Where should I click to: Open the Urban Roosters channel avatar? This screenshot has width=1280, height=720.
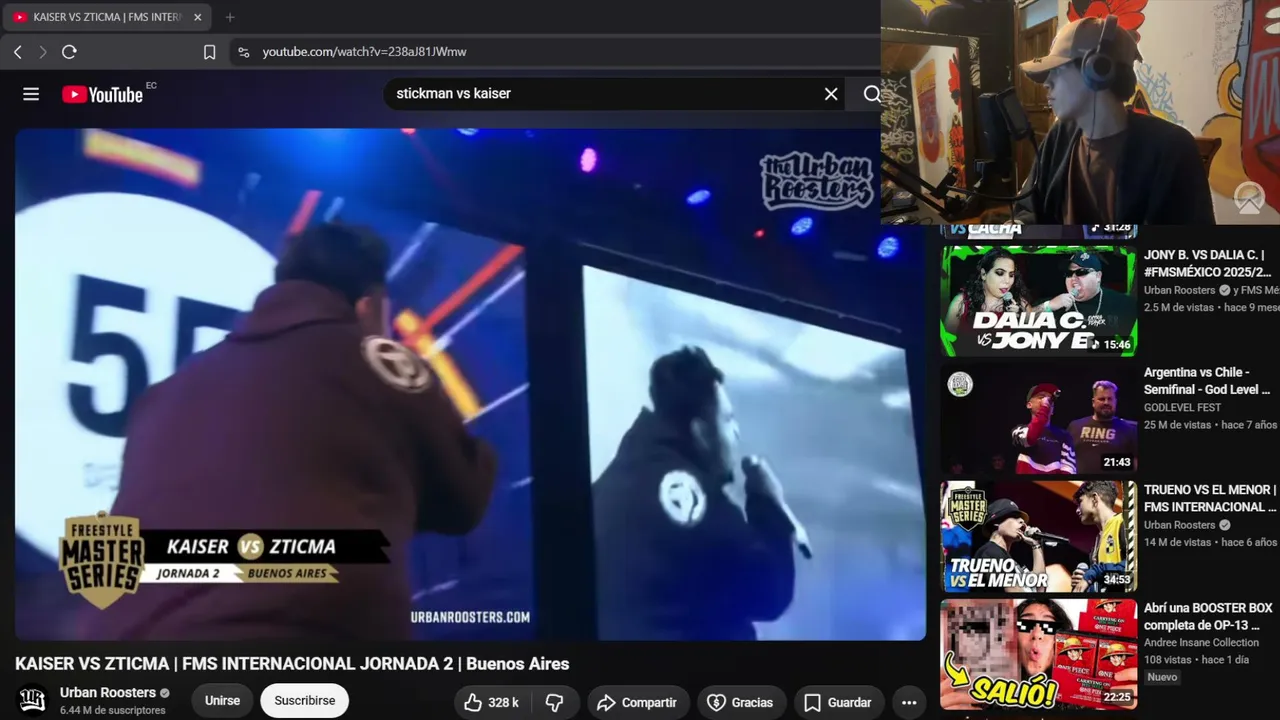pos(33,700)
